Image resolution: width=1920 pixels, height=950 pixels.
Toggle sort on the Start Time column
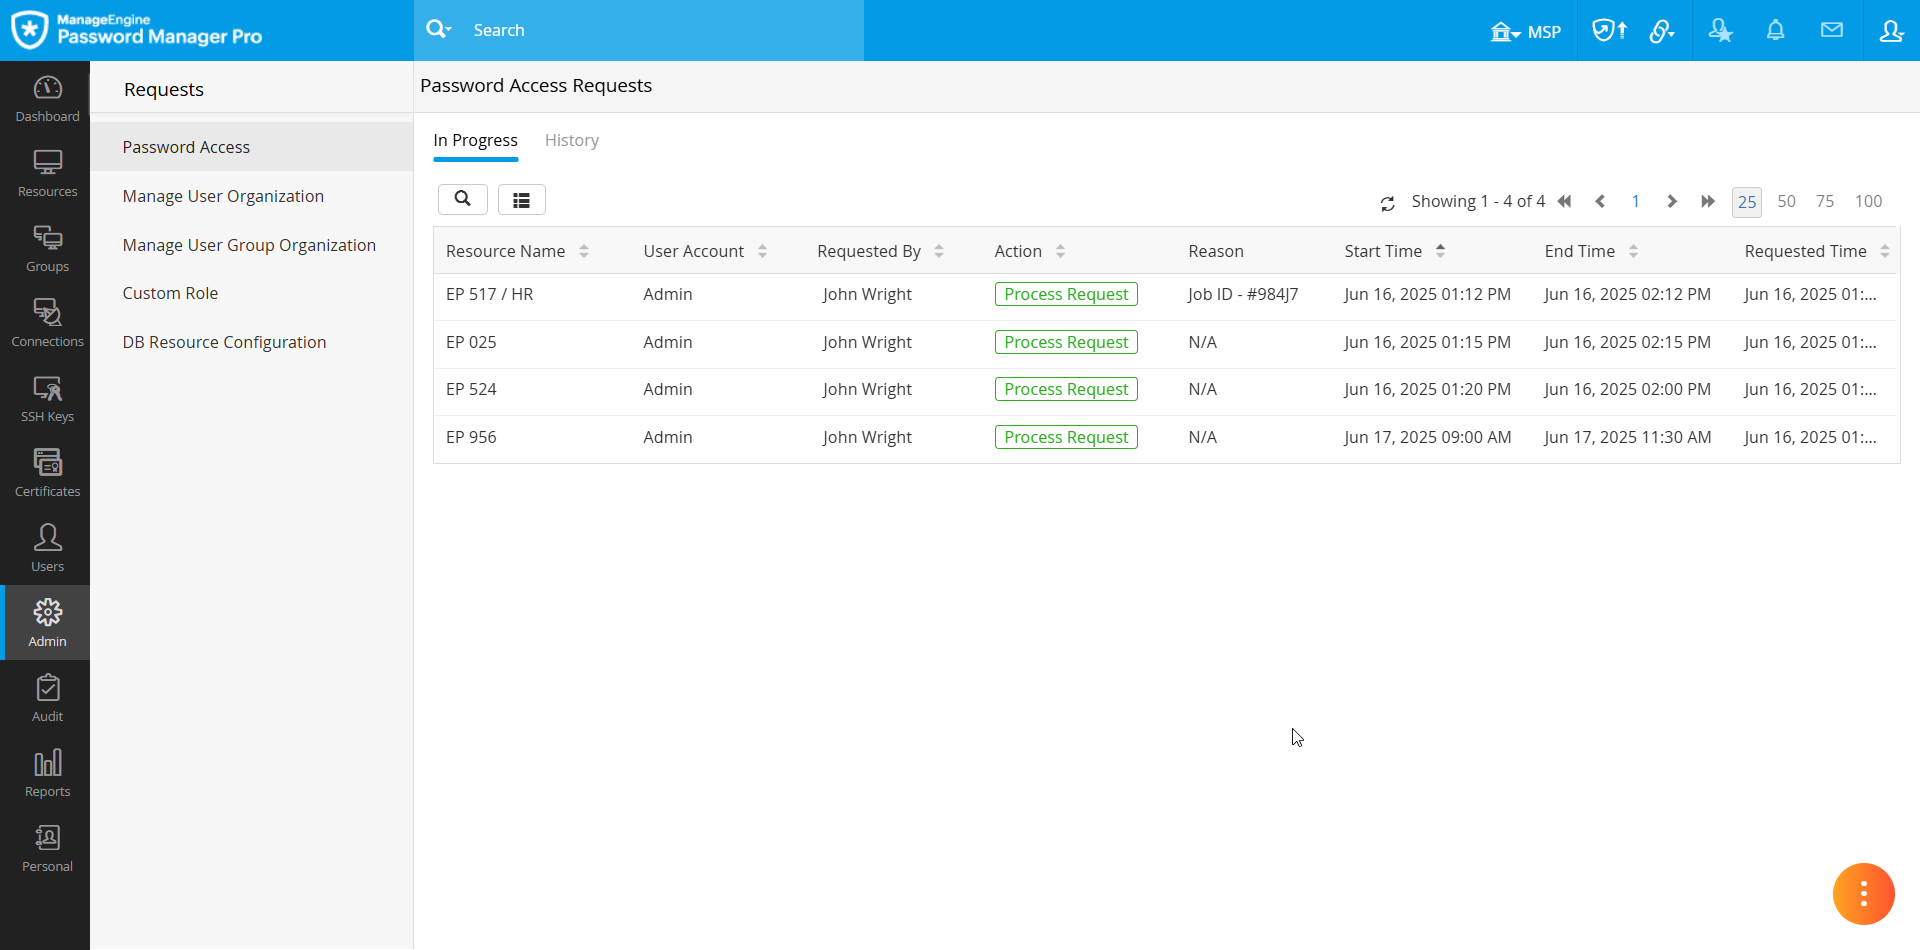pos(1440,250)
